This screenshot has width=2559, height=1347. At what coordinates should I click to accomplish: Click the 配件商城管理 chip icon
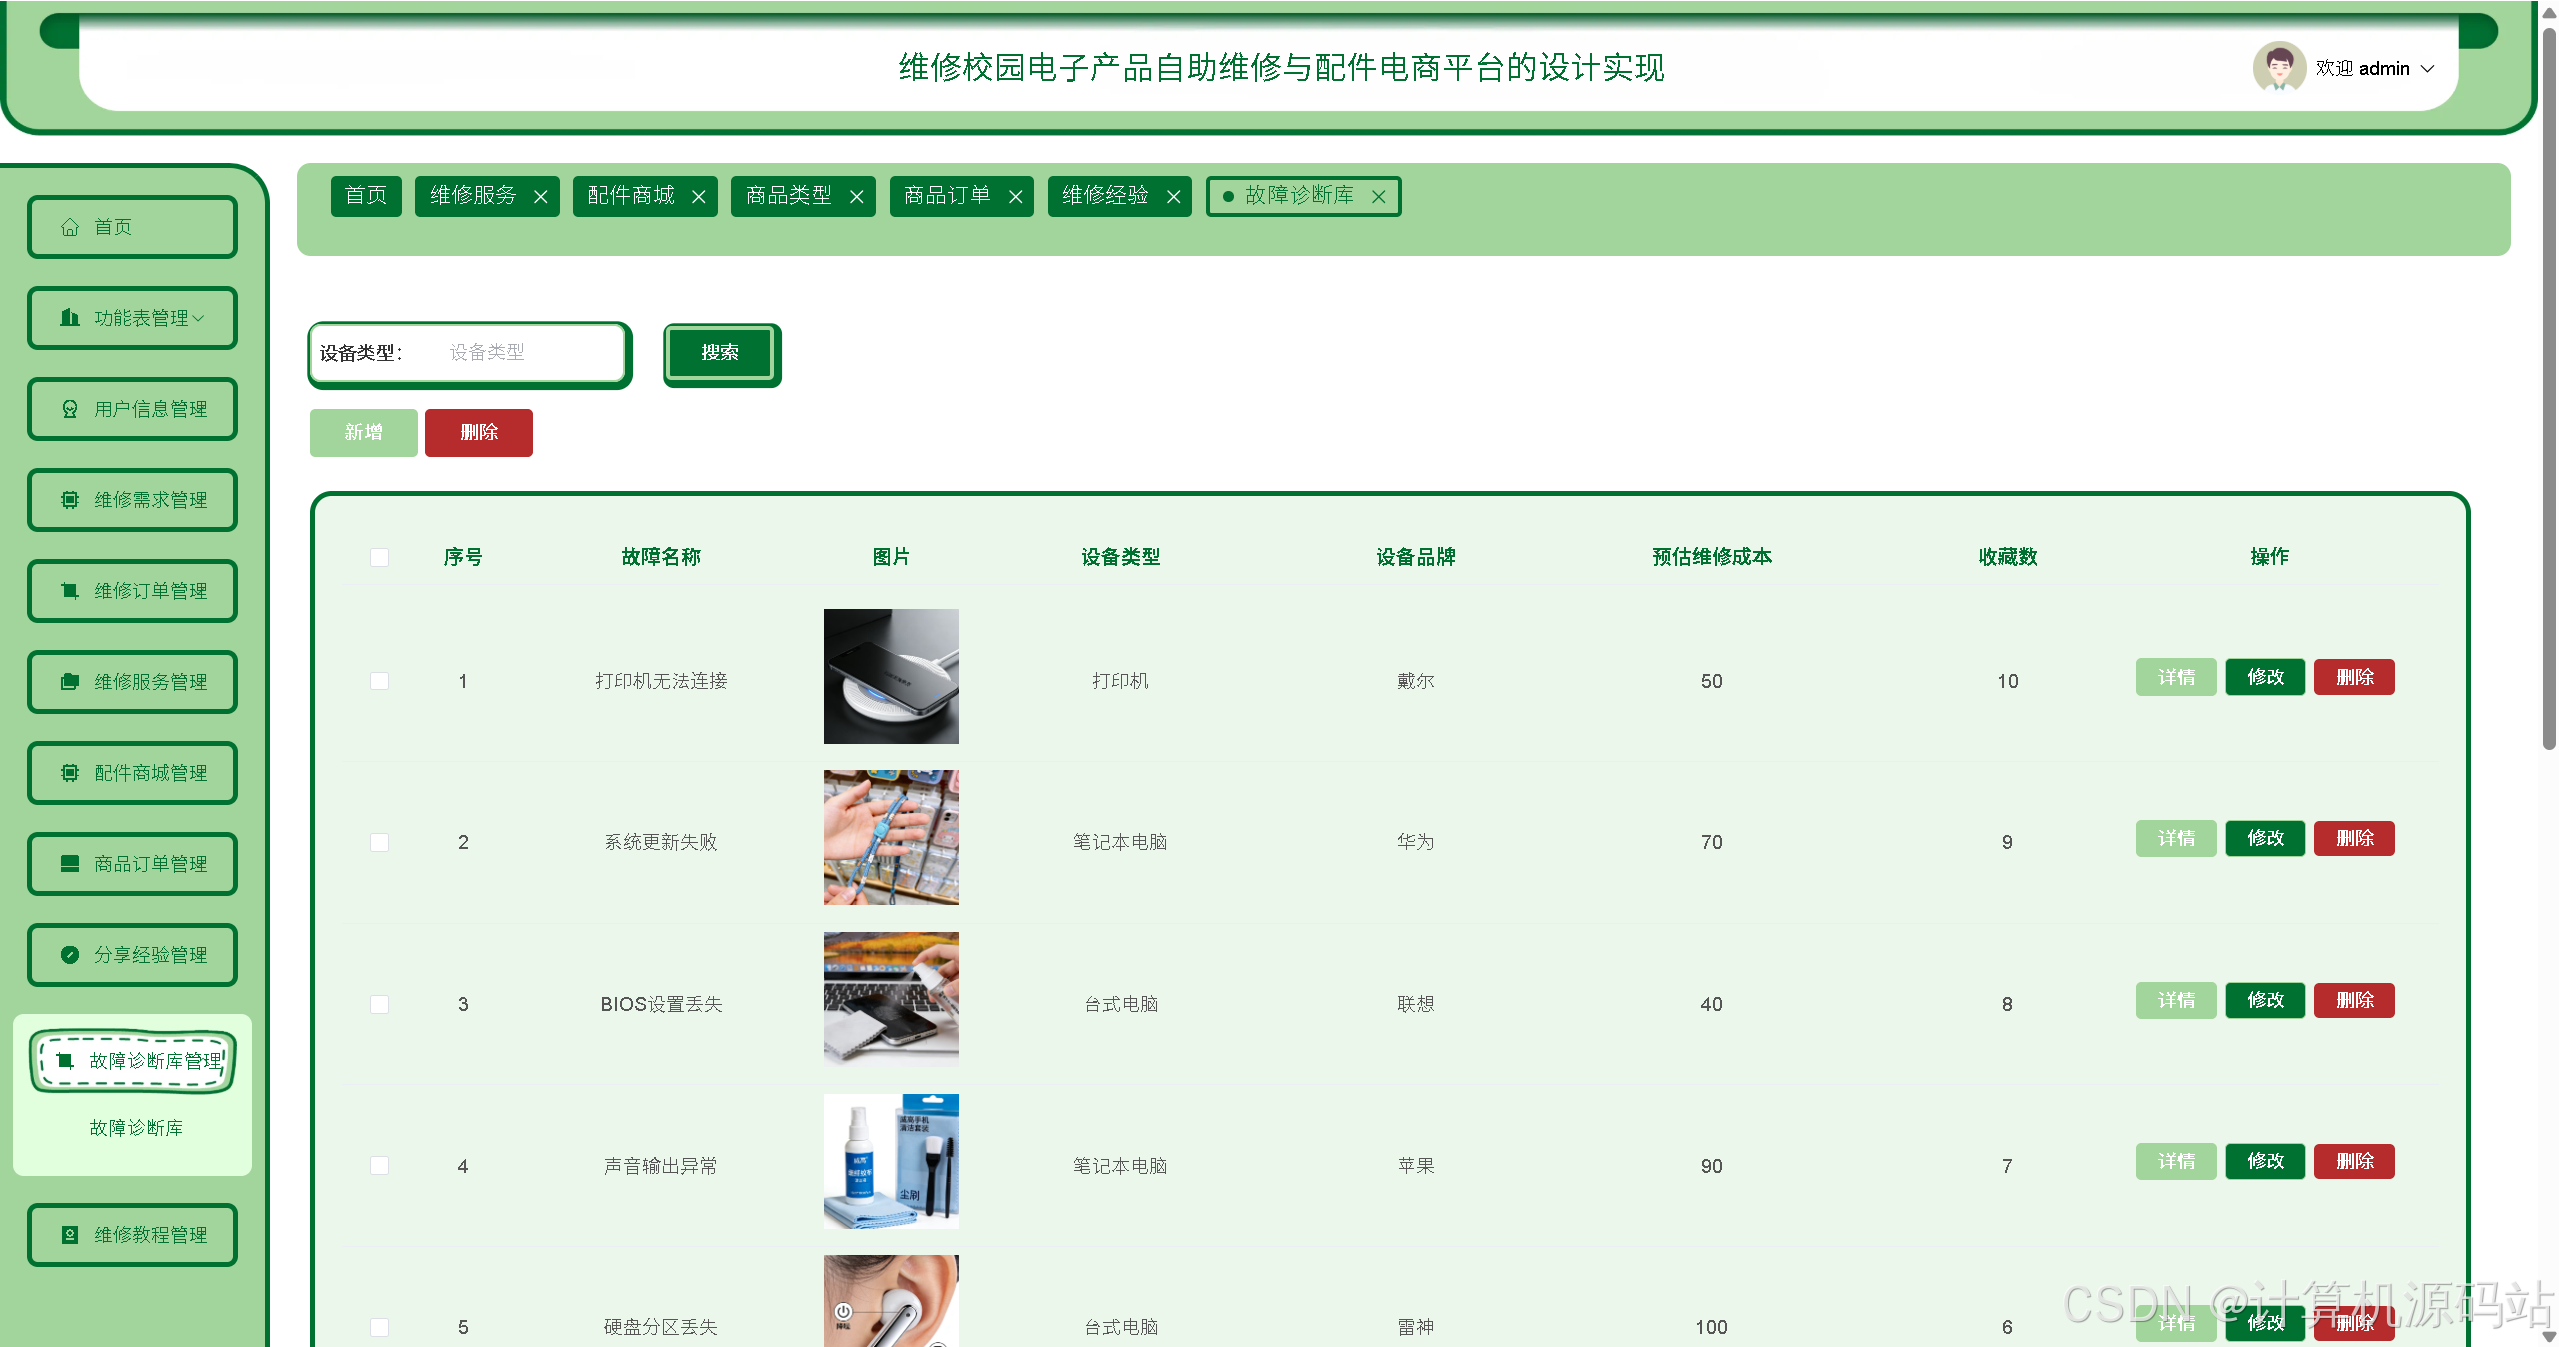coord(70,773)
